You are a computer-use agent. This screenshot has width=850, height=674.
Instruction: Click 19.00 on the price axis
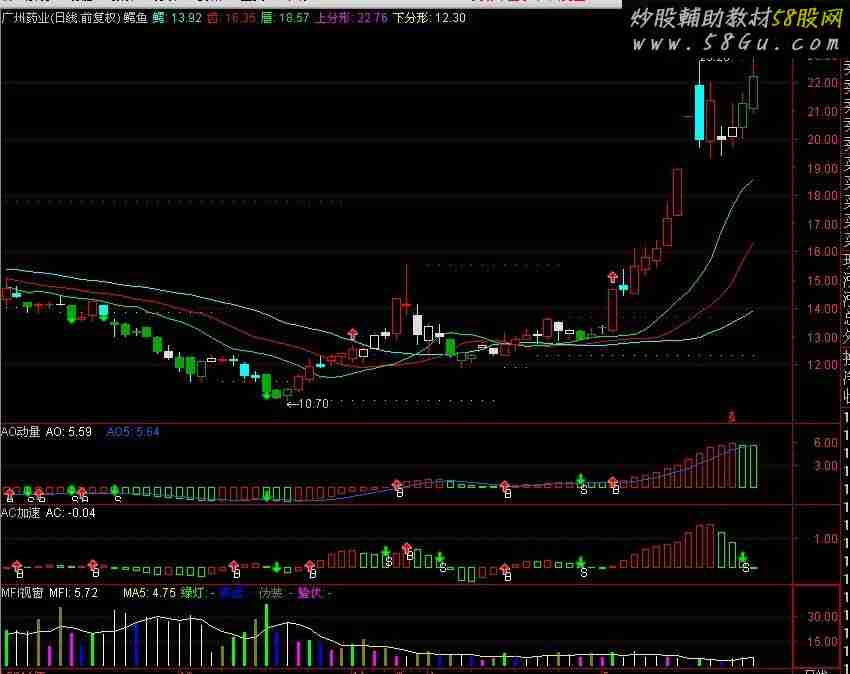click(823, 169)
